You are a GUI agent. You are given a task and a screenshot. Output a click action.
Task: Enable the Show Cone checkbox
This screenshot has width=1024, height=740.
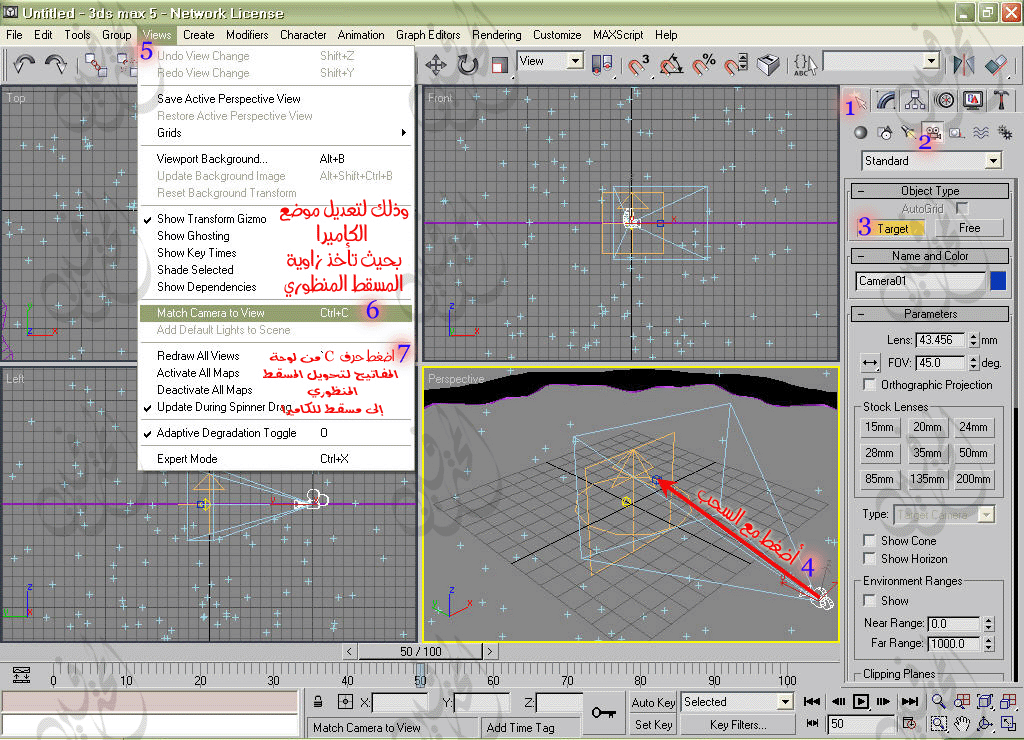(869, 541)
